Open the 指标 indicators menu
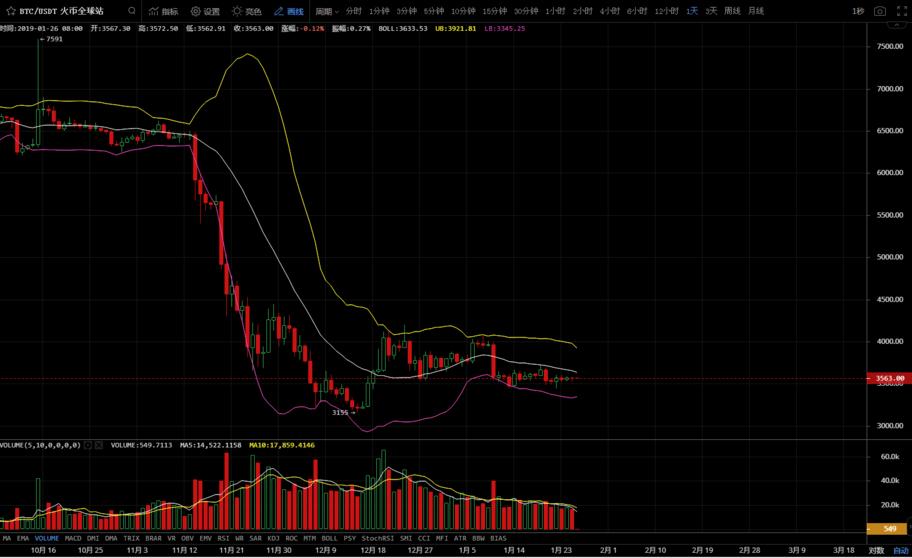Screen dimensions: 912x558 click(x=163, y=11)
